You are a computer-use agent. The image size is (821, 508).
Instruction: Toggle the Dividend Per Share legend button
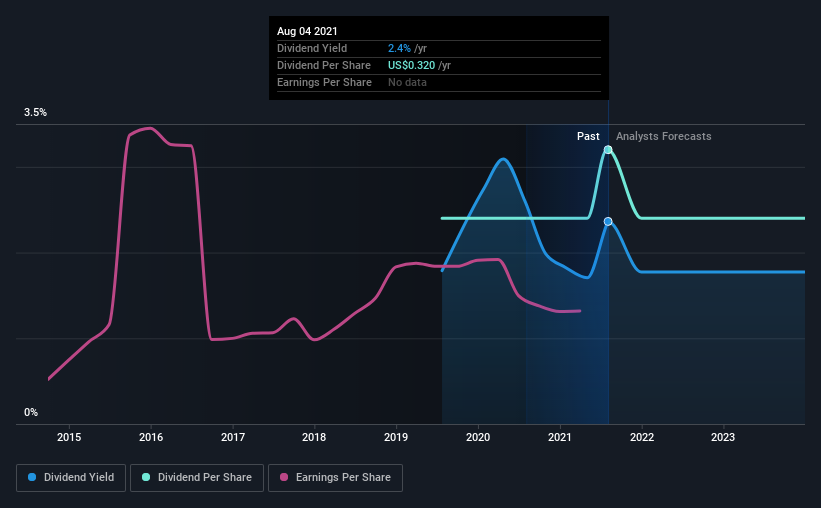(197, 478)
